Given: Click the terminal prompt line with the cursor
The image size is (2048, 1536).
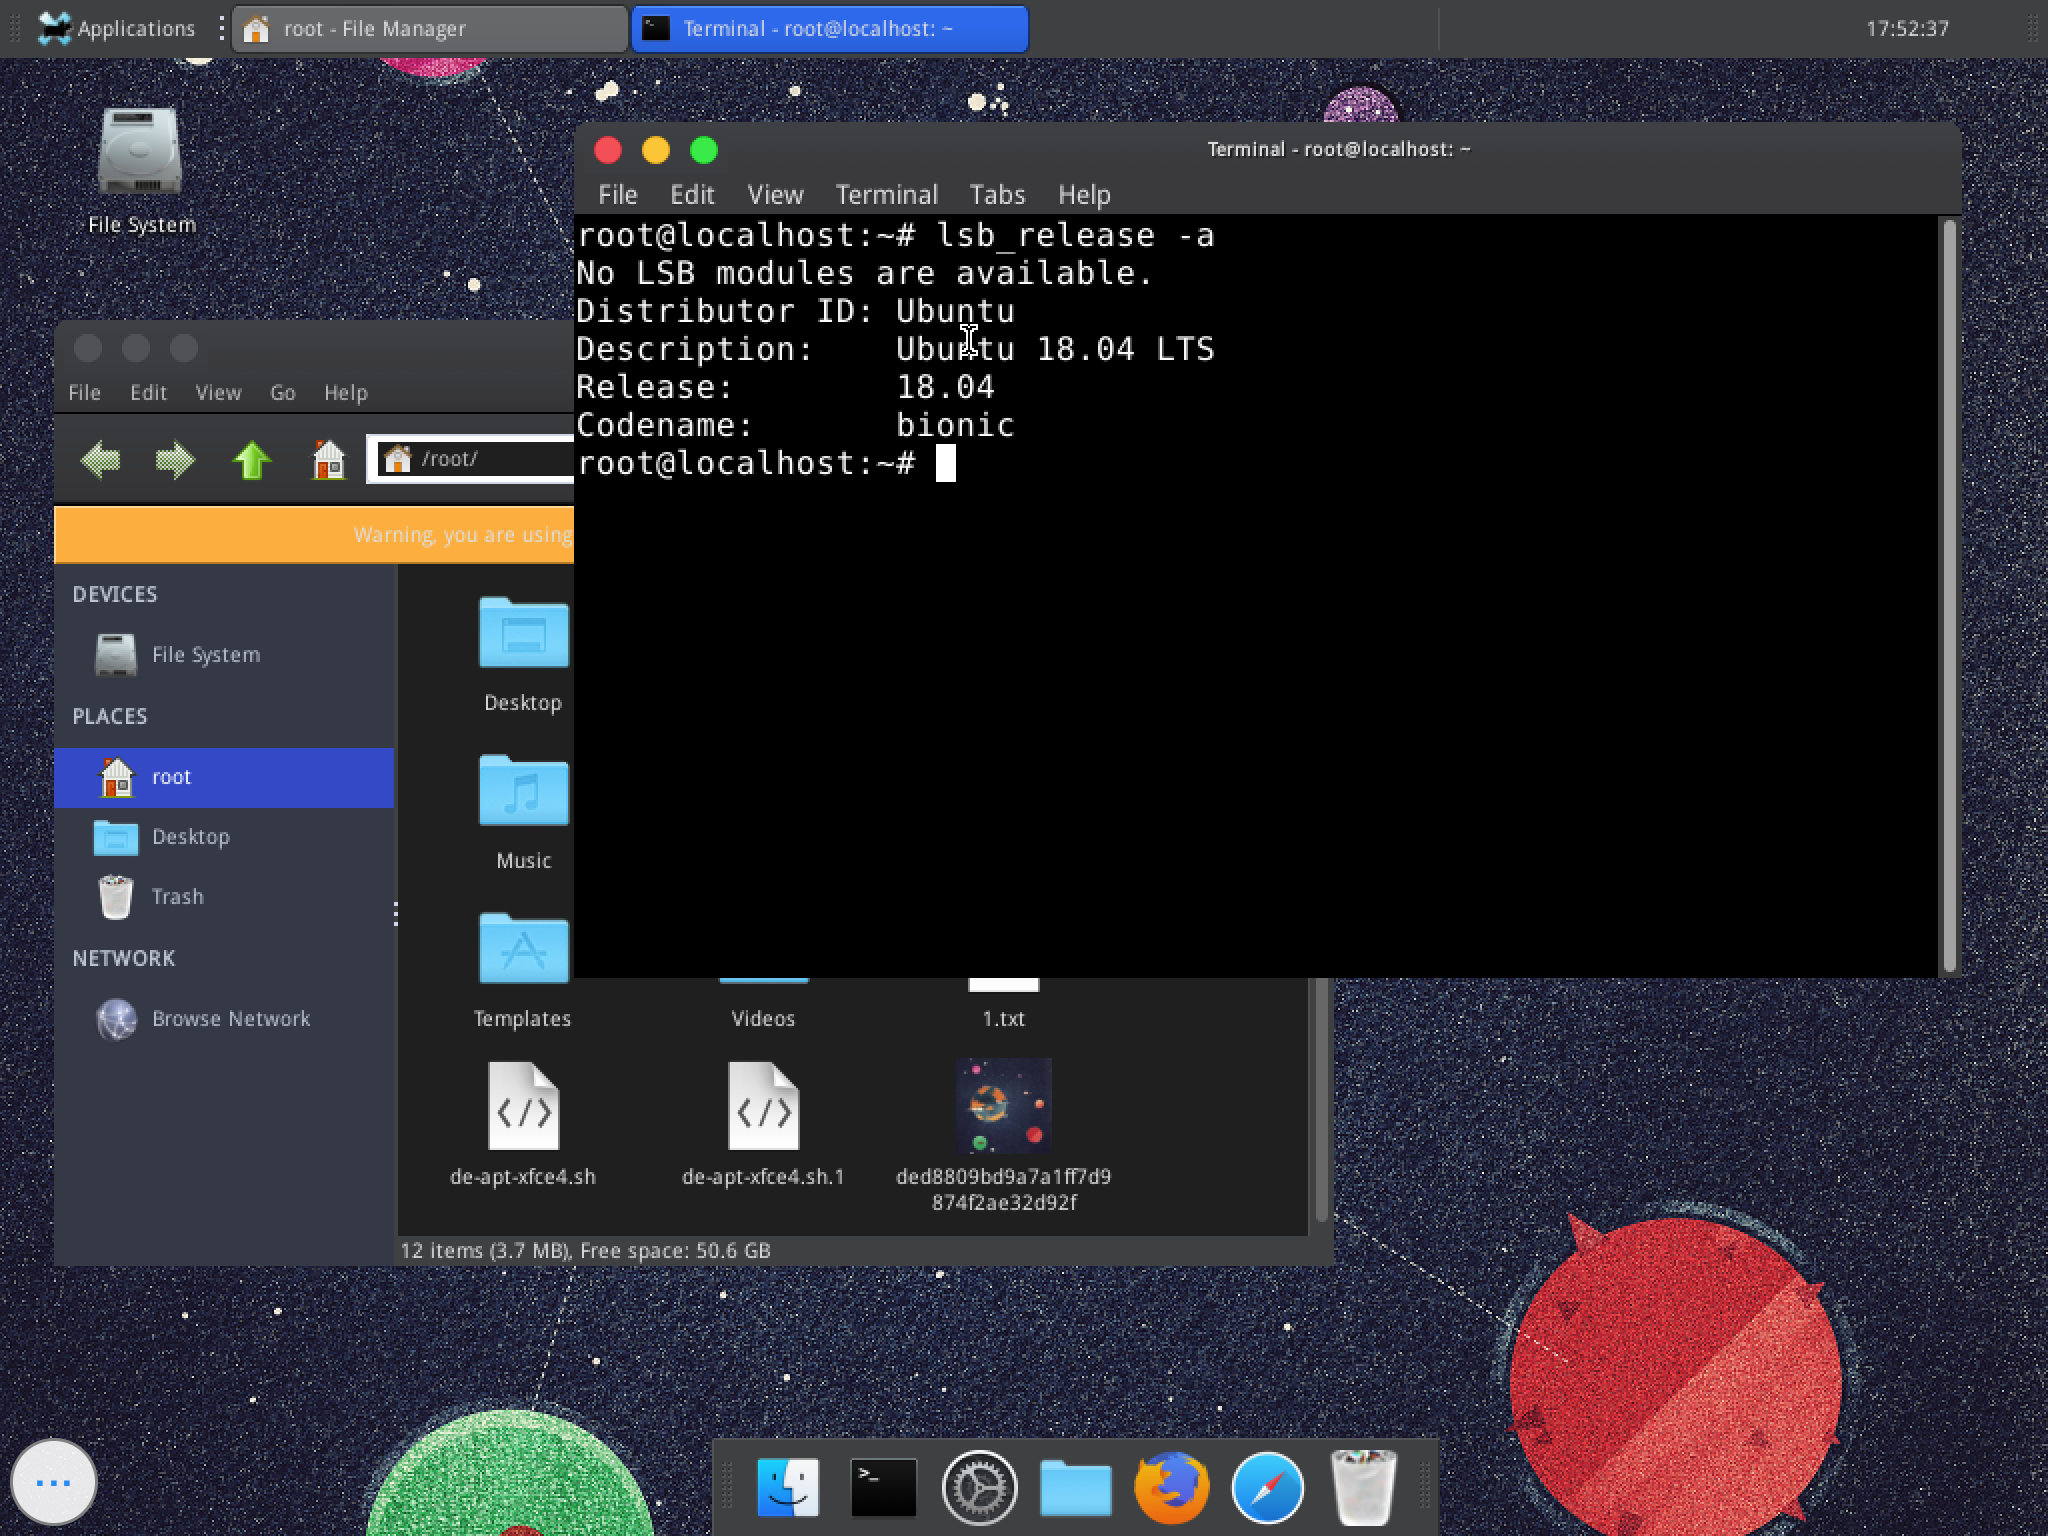Looking at the screenshot, I should point(767,463).
